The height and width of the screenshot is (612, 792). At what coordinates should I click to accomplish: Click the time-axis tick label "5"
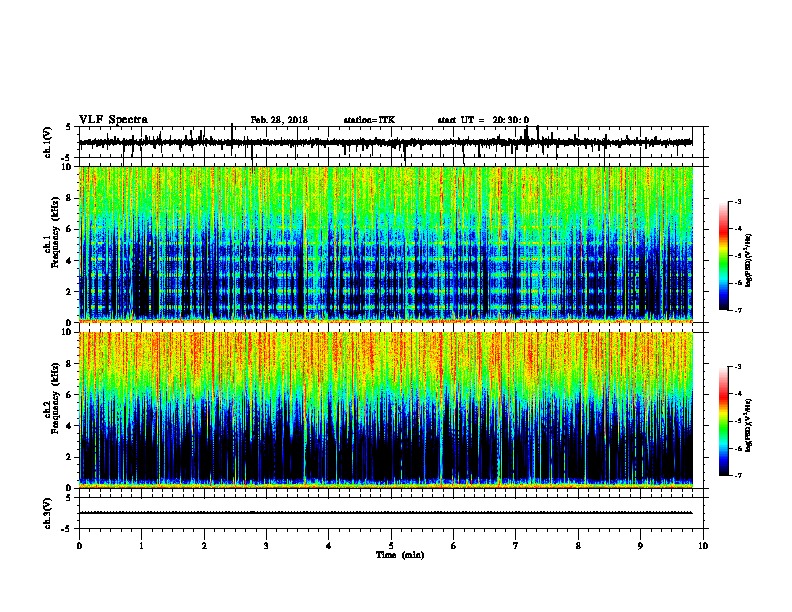pos(391,546)
